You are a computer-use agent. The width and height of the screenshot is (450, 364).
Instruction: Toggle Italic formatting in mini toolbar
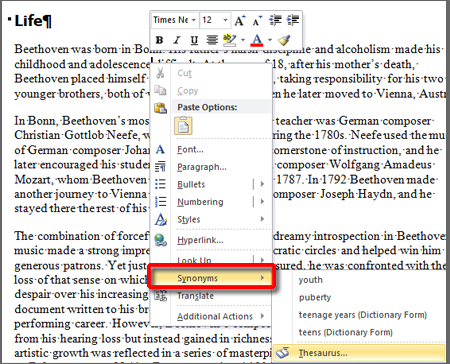177,40
